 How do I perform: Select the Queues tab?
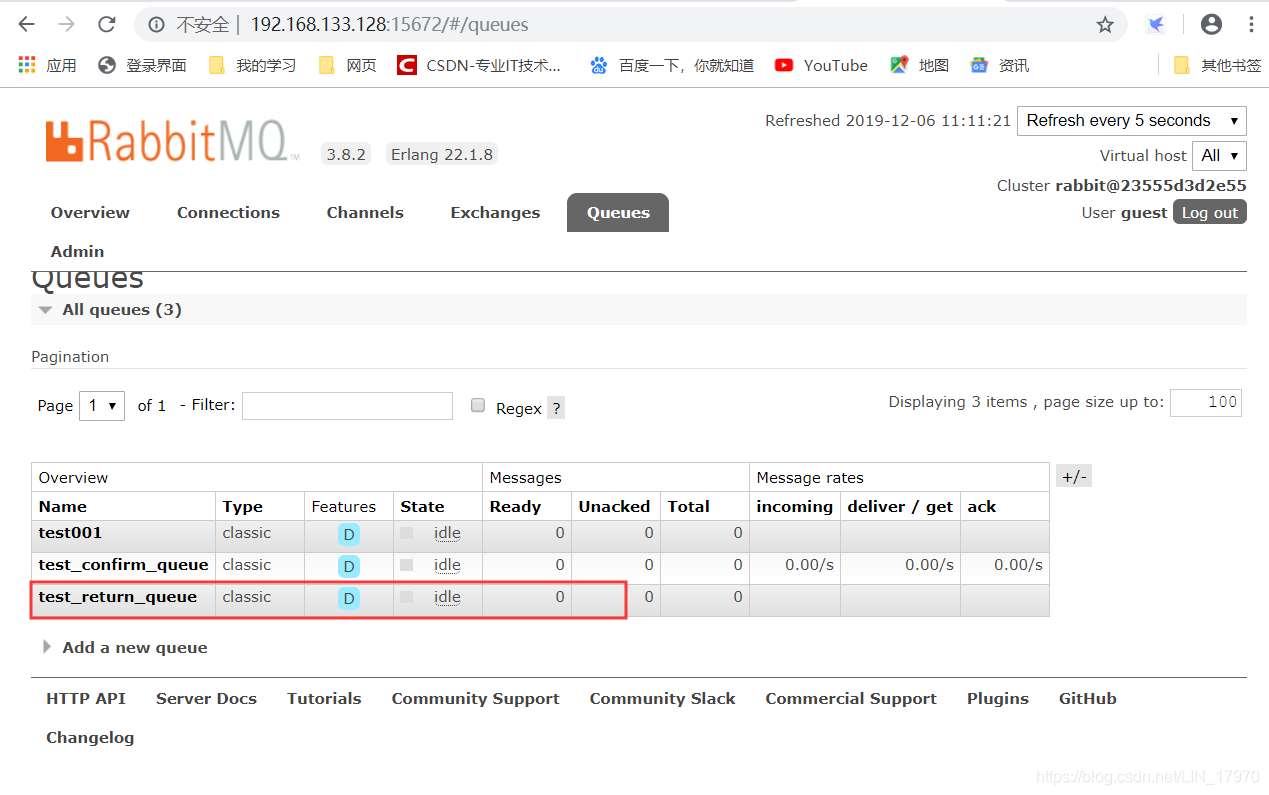[618, 212]
